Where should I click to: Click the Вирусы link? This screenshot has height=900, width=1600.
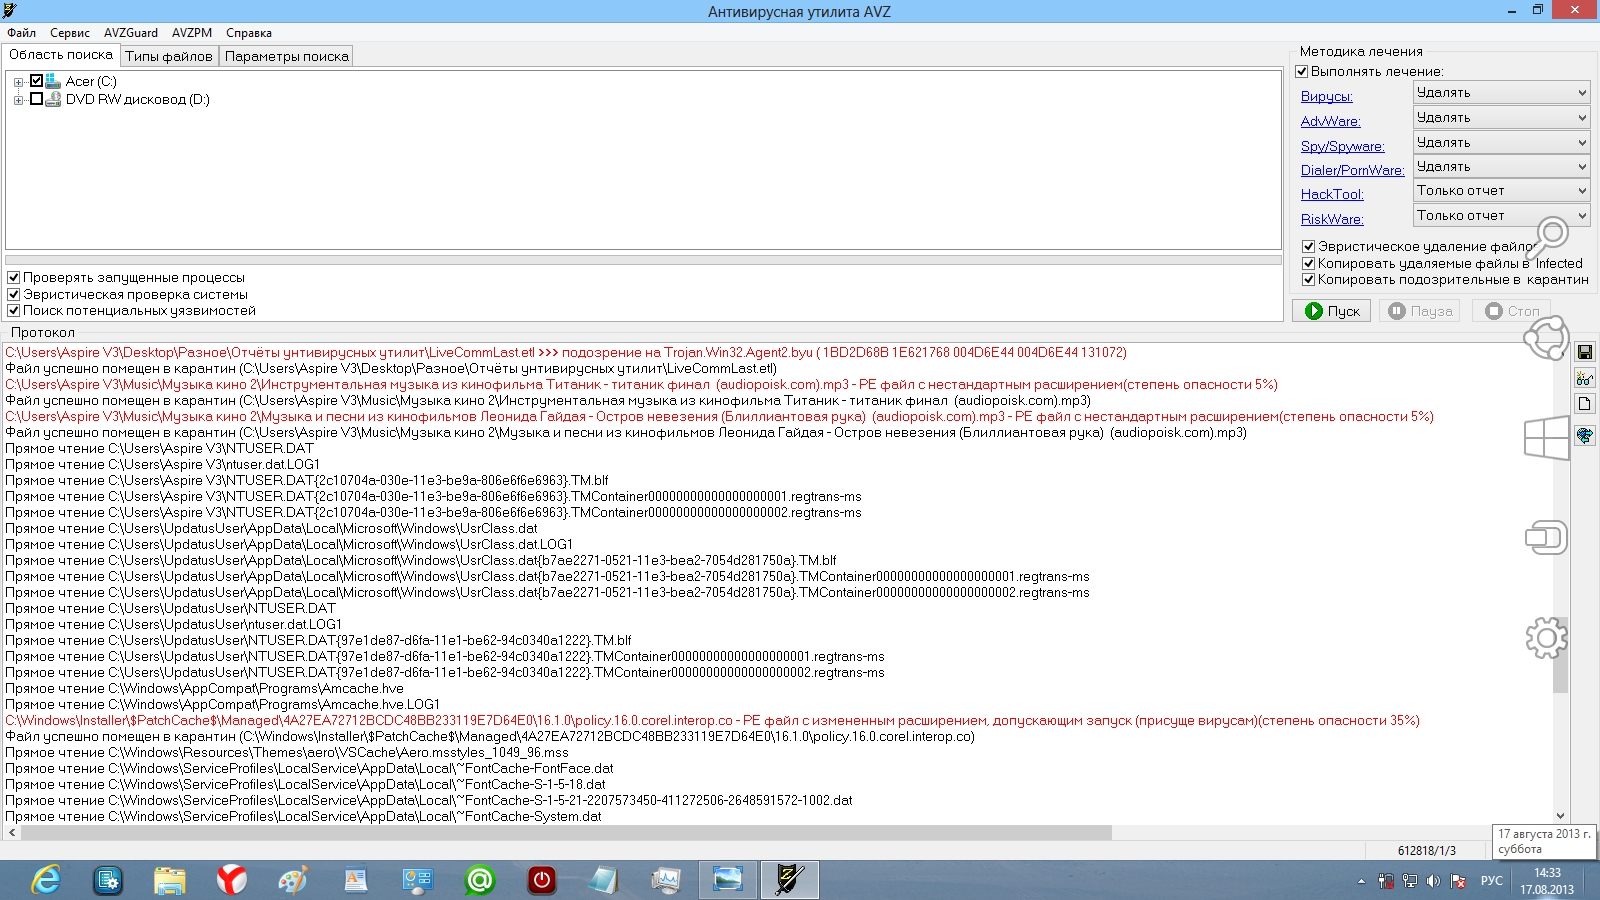pyautogui.click(x=1327, y=97)
